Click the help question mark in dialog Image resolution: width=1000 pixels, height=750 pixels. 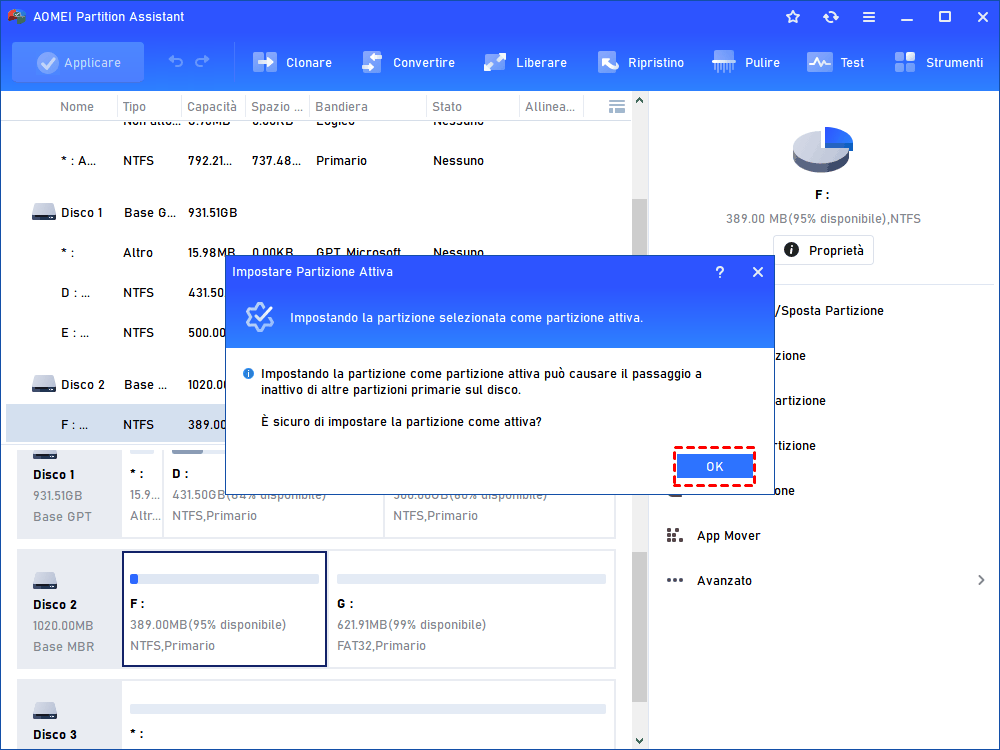click(719, 272)
